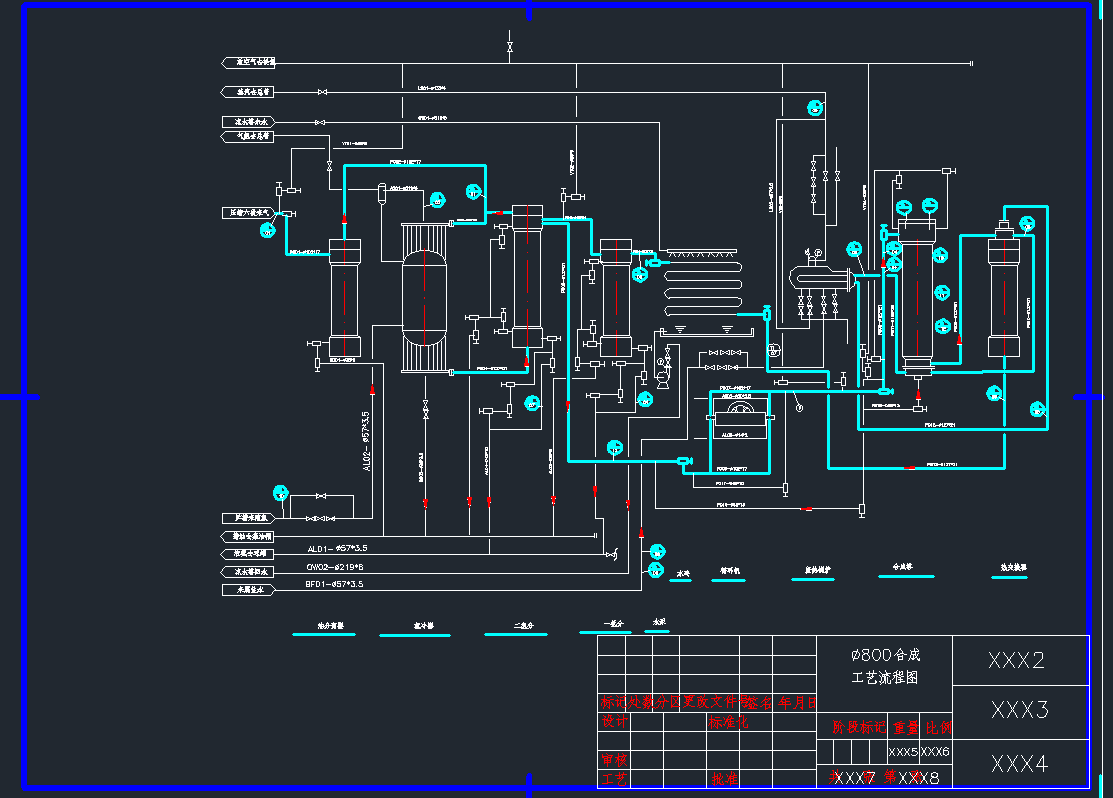Image resolution: width=1113 pixels, height=798 pixels.
Task: Pick the CW02-ø219*6 pipe label
Action: tap(335, 567)
